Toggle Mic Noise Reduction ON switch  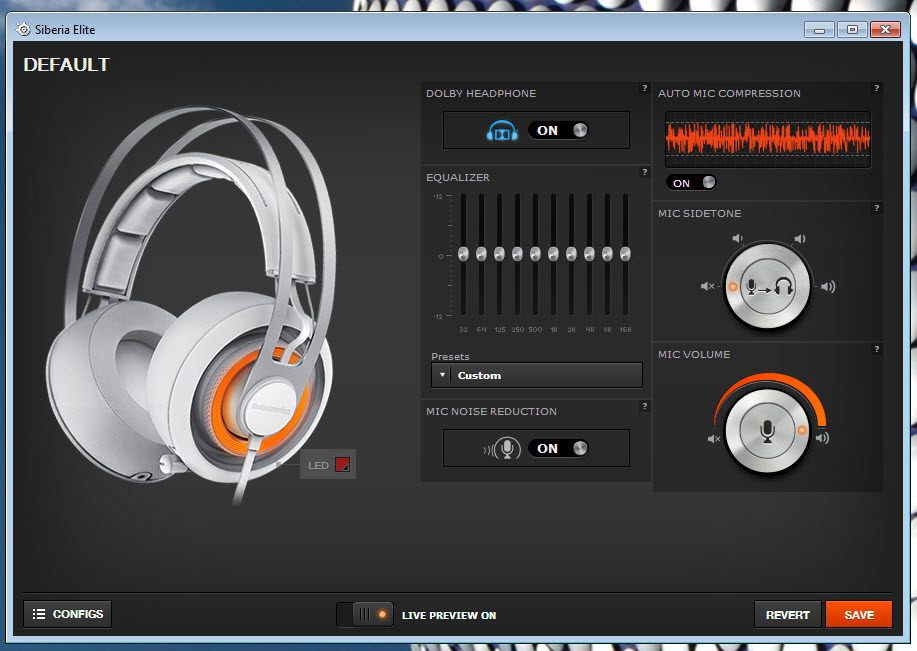click(x=559, y=449)
